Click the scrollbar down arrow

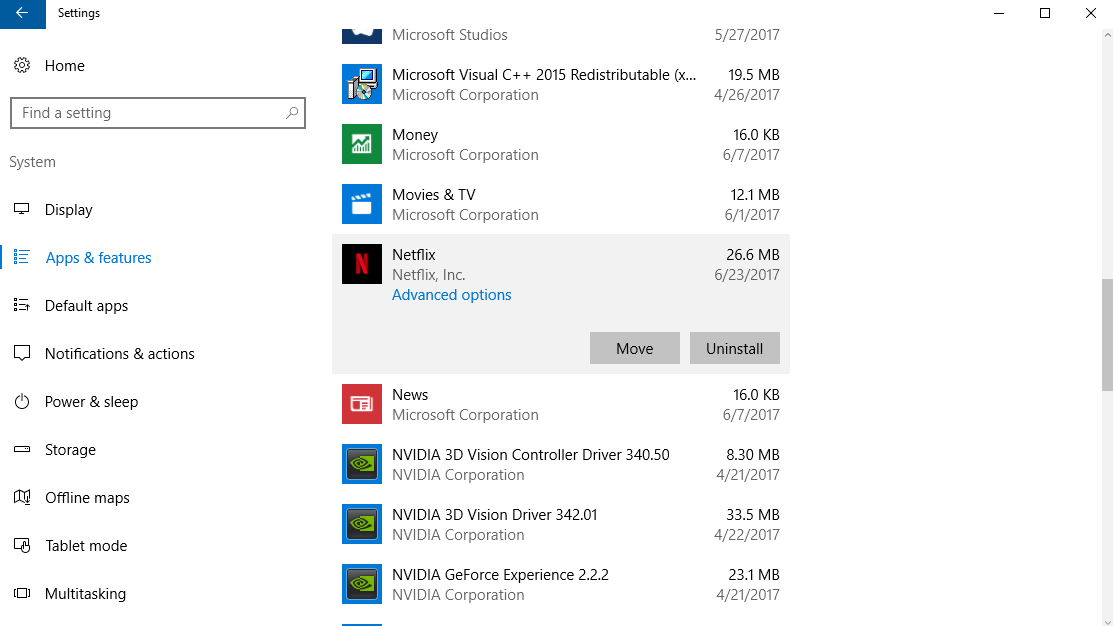[1107, 622]
